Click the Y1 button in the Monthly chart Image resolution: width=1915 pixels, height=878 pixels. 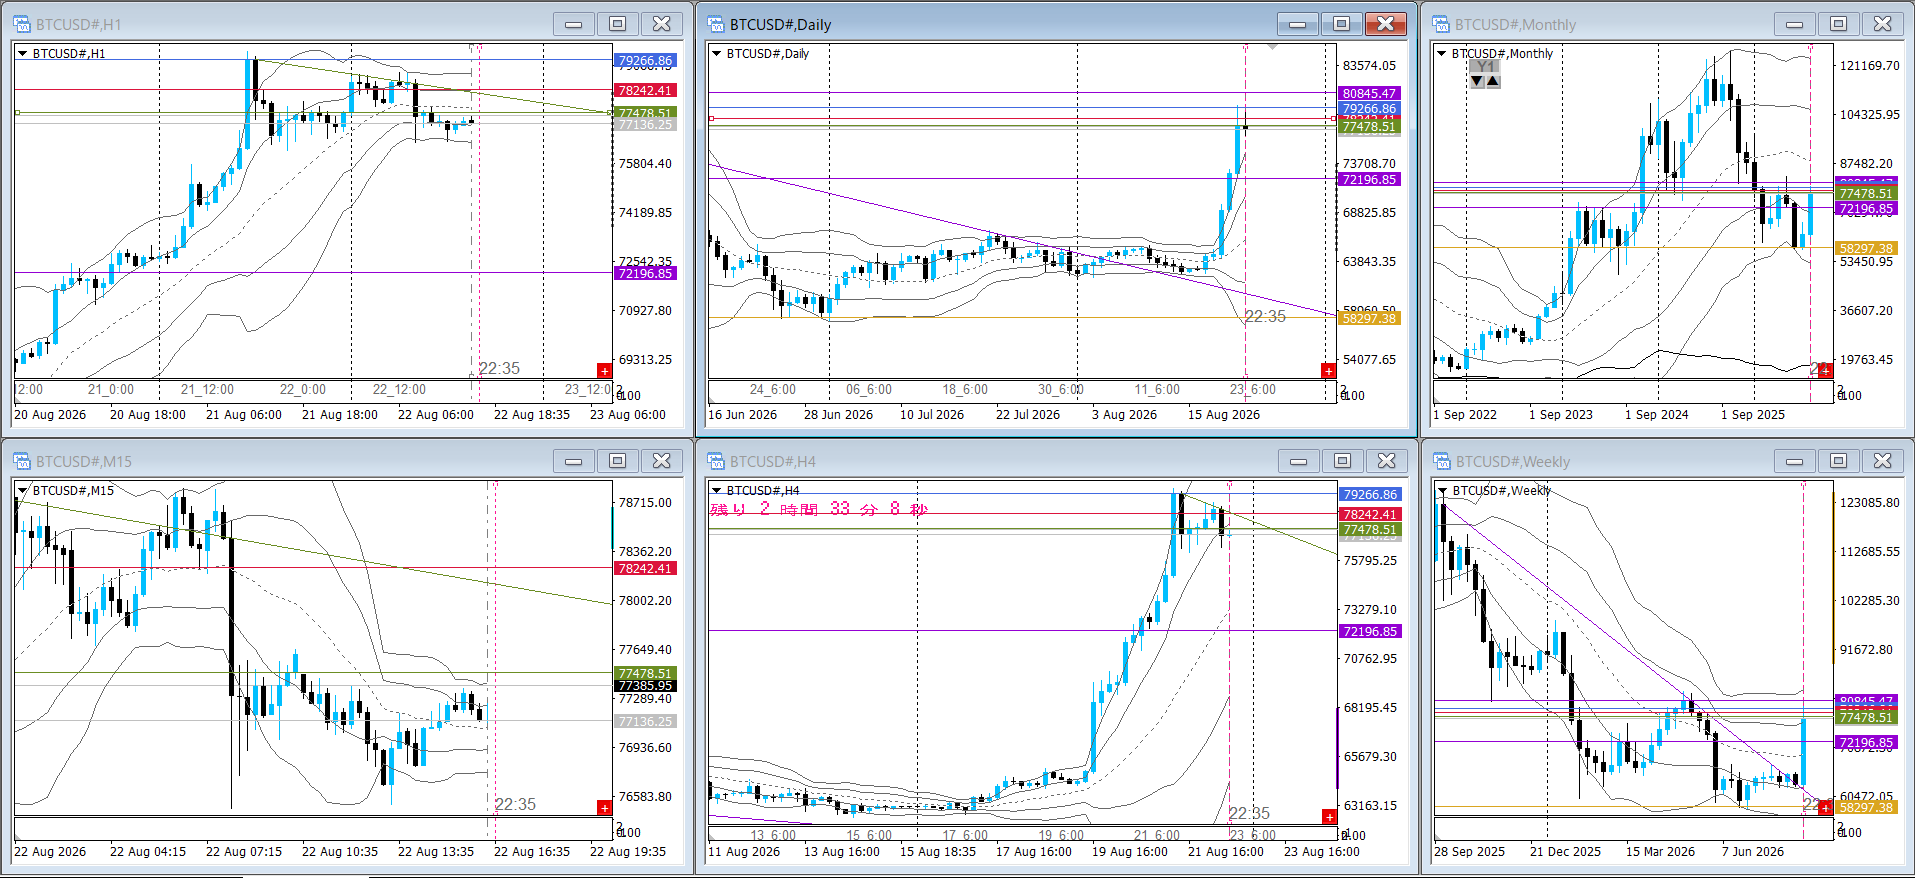(1485, 67)
